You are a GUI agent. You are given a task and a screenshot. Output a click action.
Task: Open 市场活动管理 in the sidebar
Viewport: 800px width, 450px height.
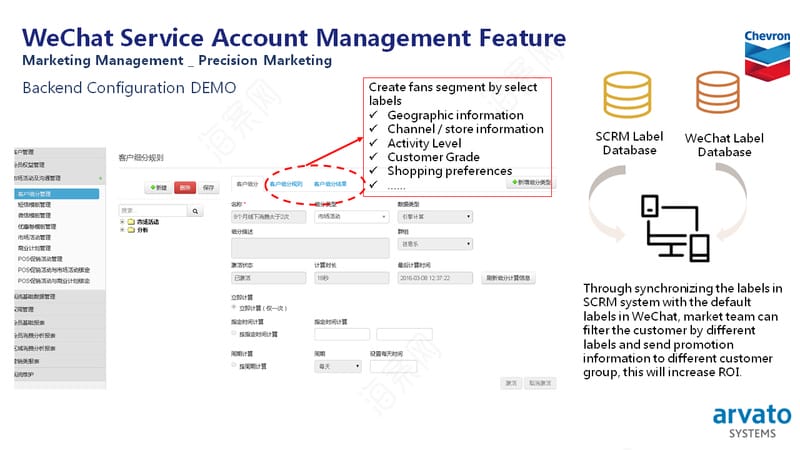[35, 237]
